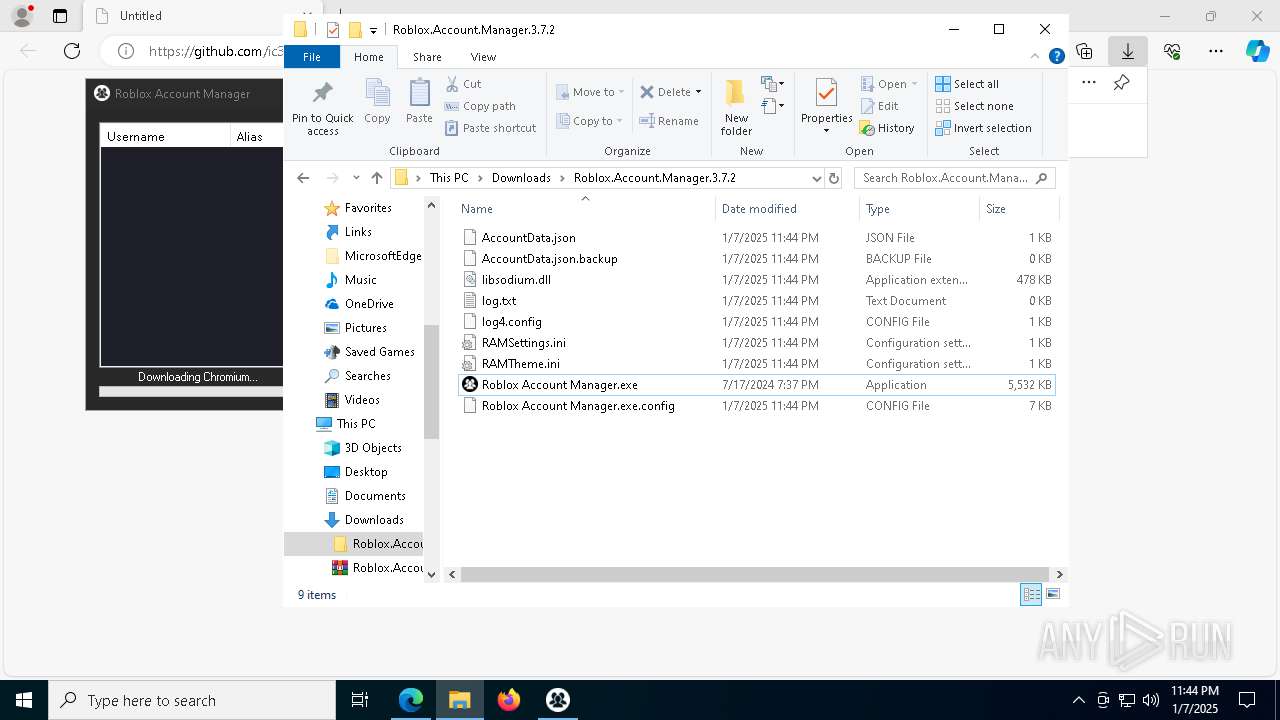Viewport: 1280px width, 720px height.
Task: Select Saved Games in navigation pane
Action: (x=379, y=352)
